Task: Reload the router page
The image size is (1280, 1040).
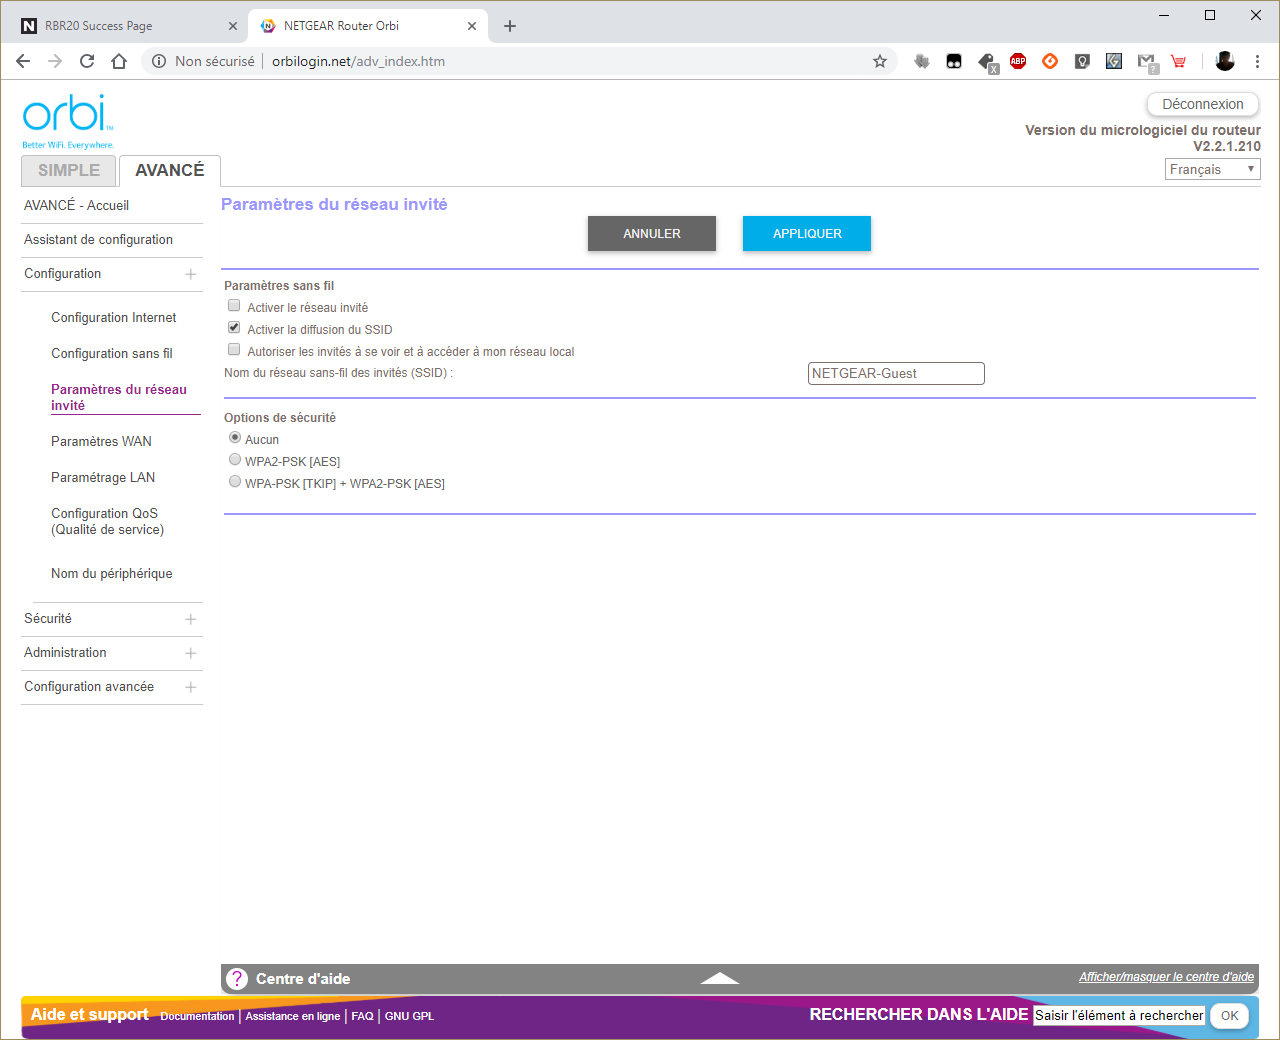Action: tap(87, 61)
